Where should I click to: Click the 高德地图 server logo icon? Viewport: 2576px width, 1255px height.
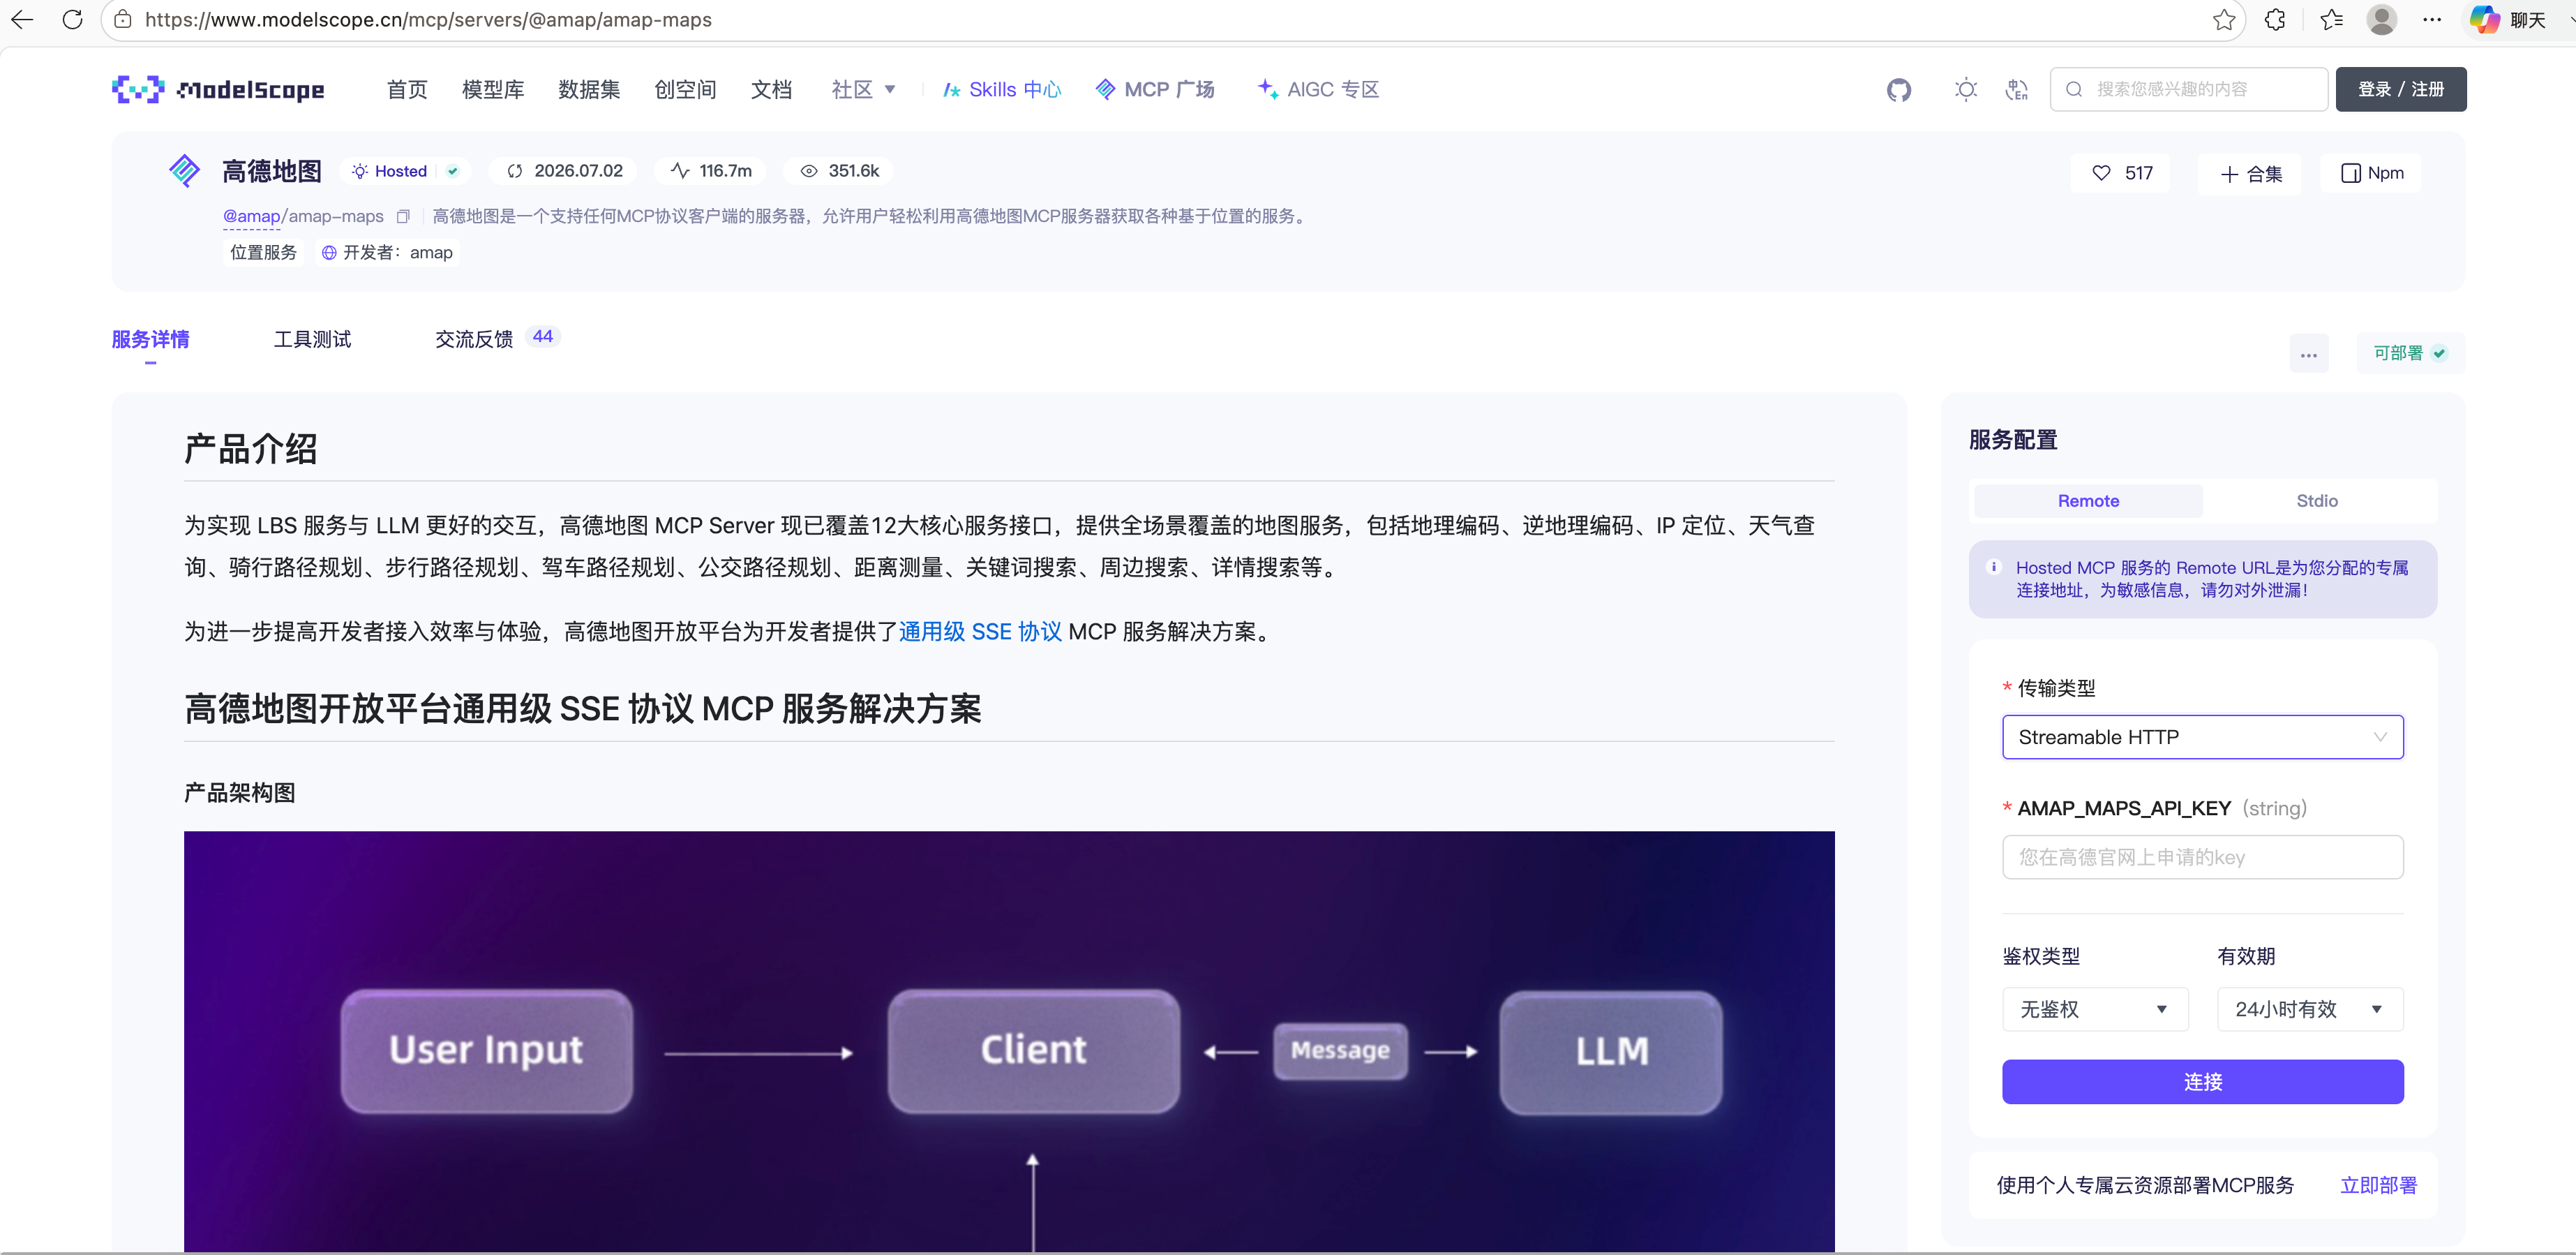185,171
